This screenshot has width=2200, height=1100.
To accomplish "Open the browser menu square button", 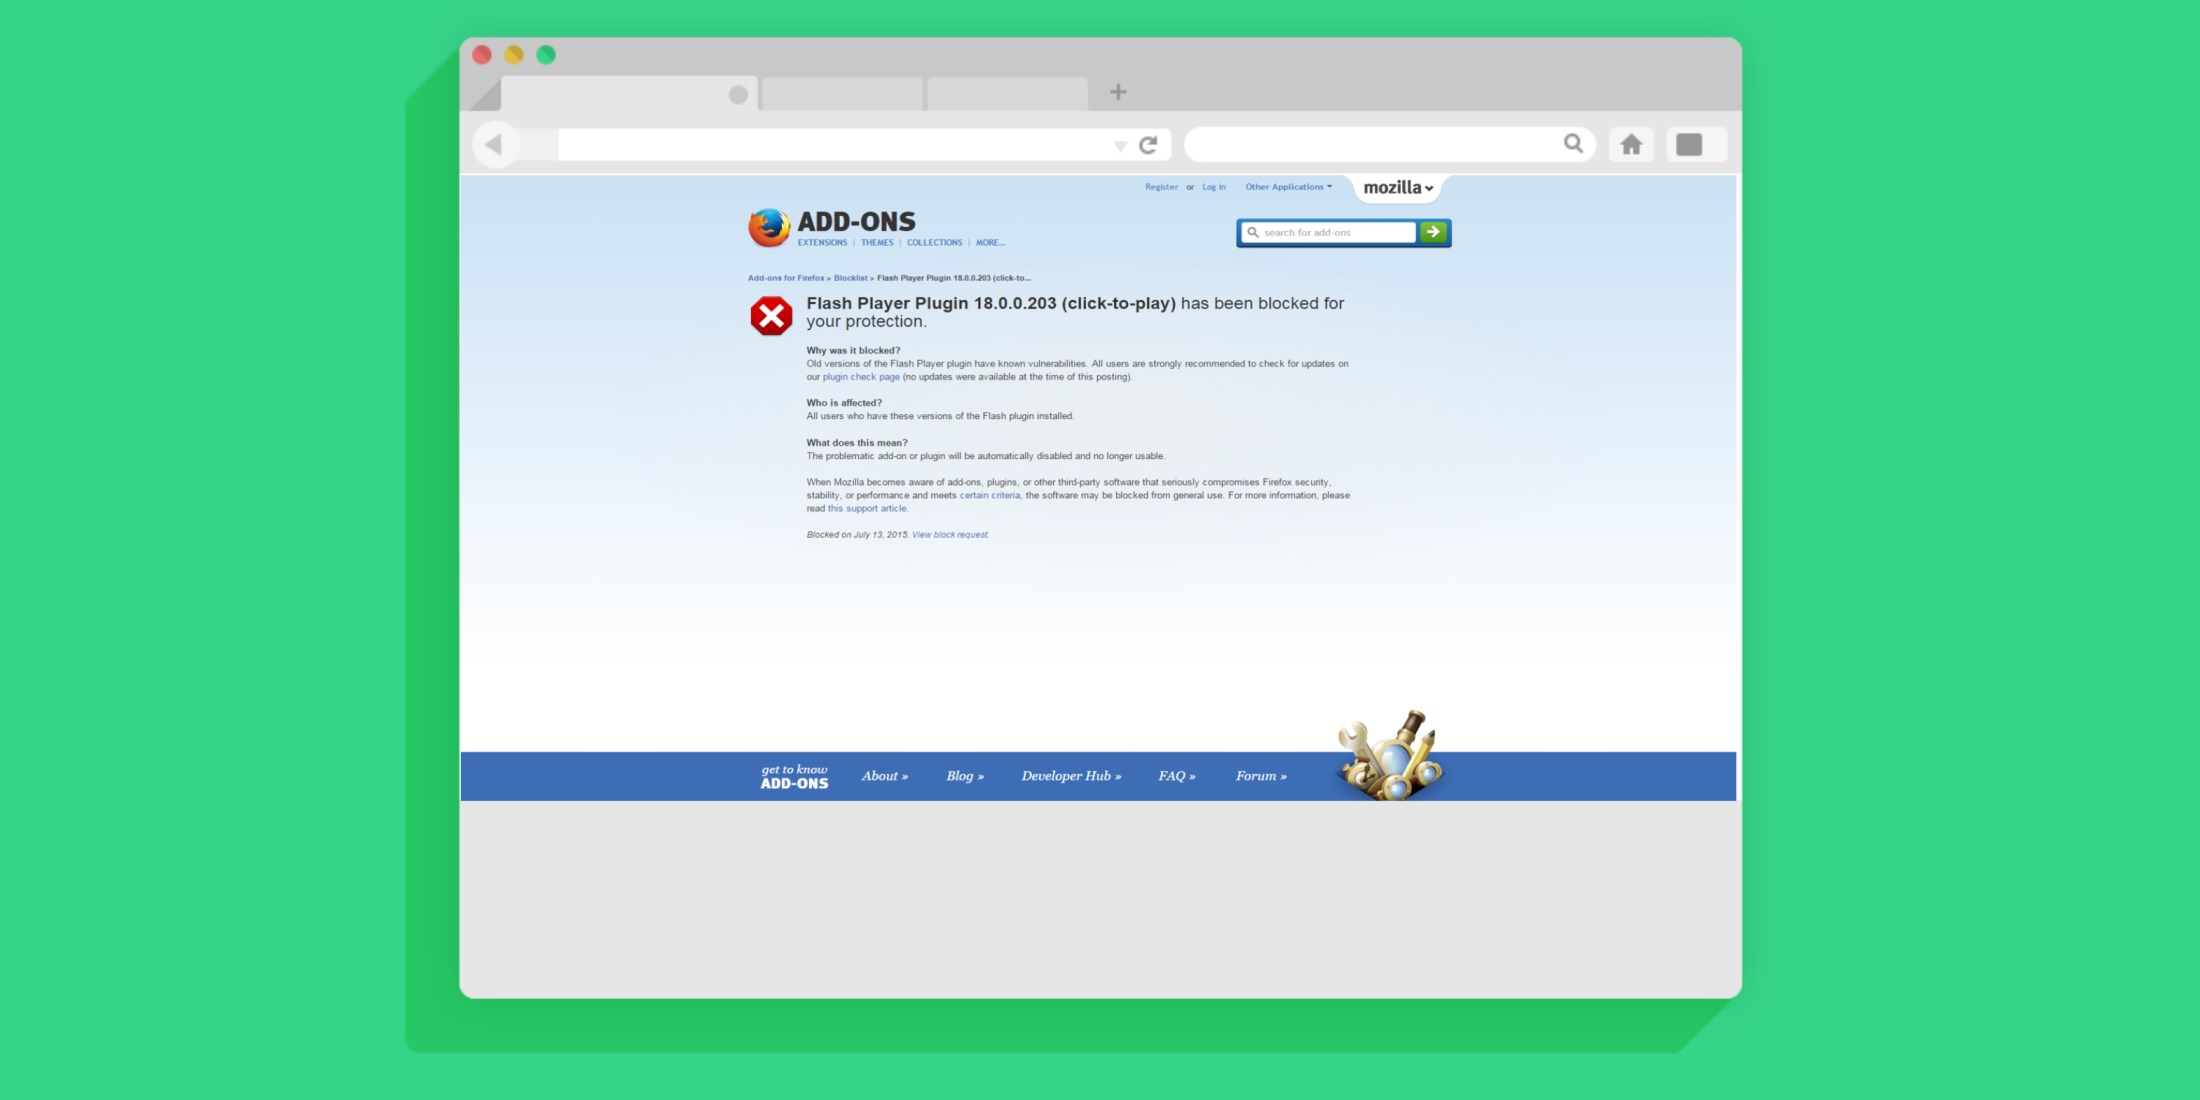I will coord(1689,145).
